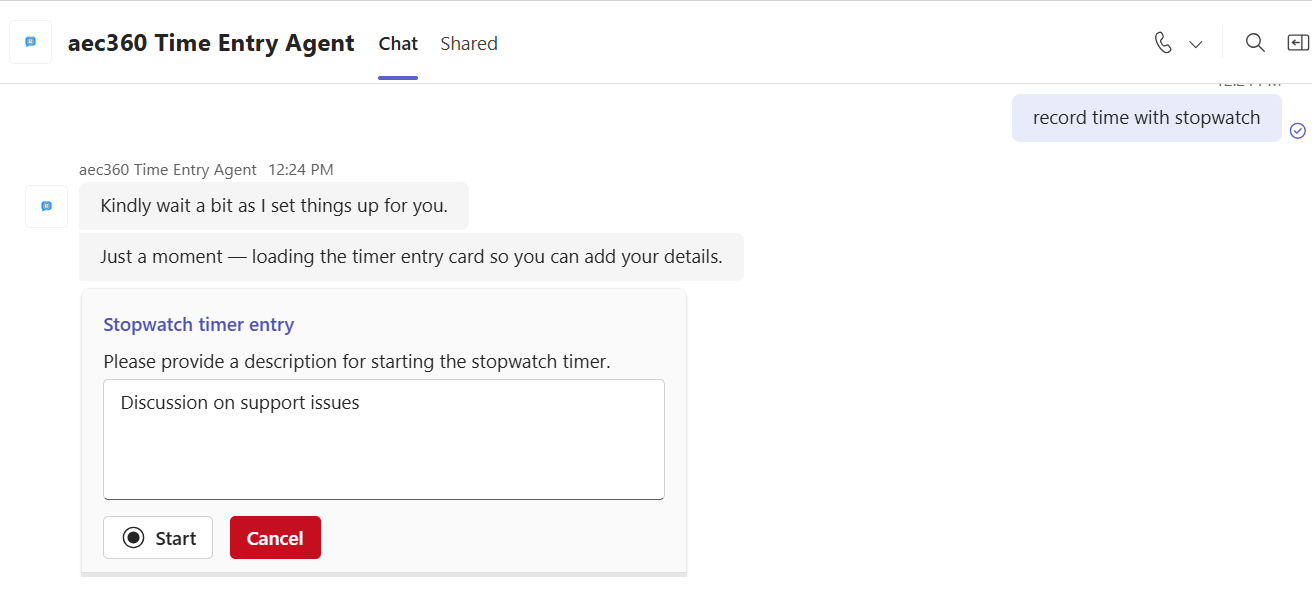Click into the stopwatch description text box
Screen dimensions: 1312x603
pyautogui.click(x=383, y=439)
